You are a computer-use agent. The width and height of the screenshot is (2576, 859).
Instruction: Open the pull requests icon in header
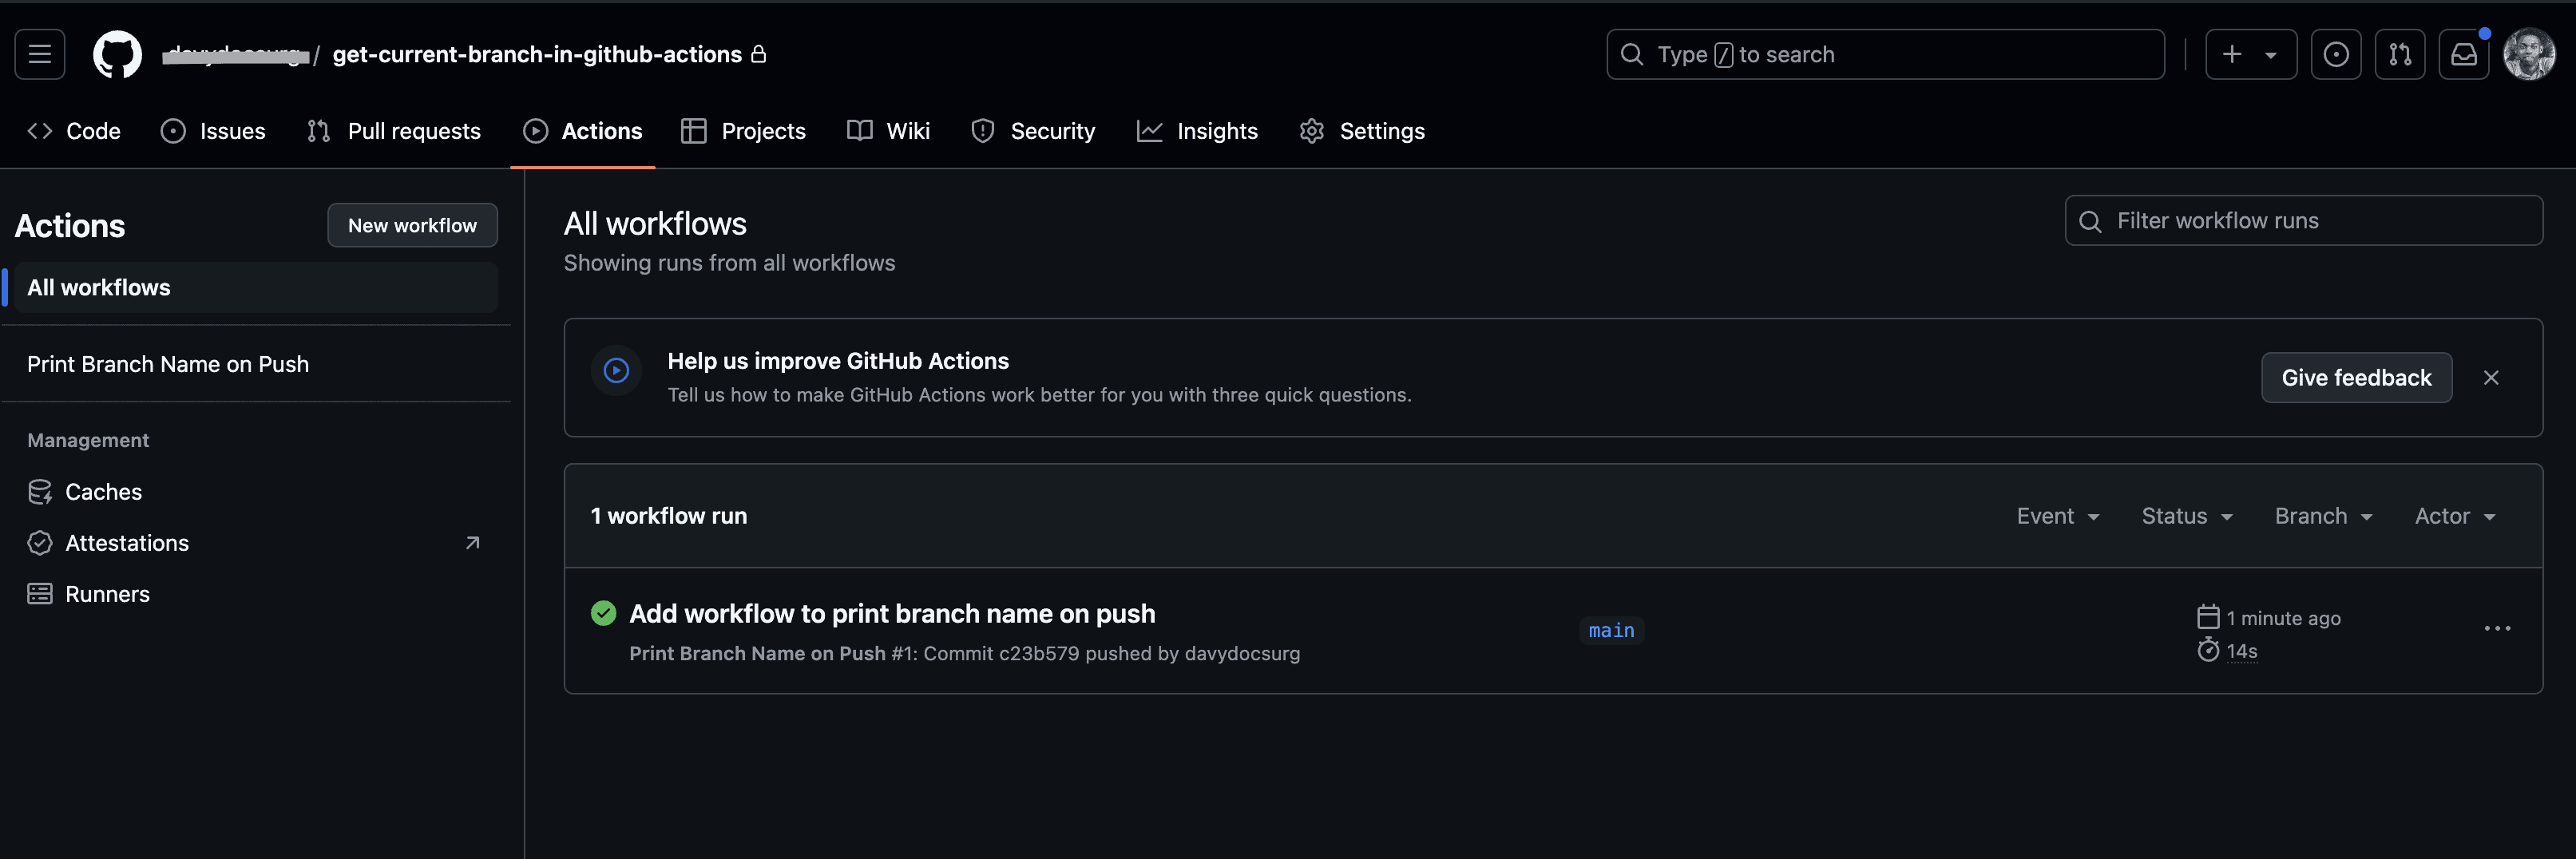click(x=2400, y=54)
